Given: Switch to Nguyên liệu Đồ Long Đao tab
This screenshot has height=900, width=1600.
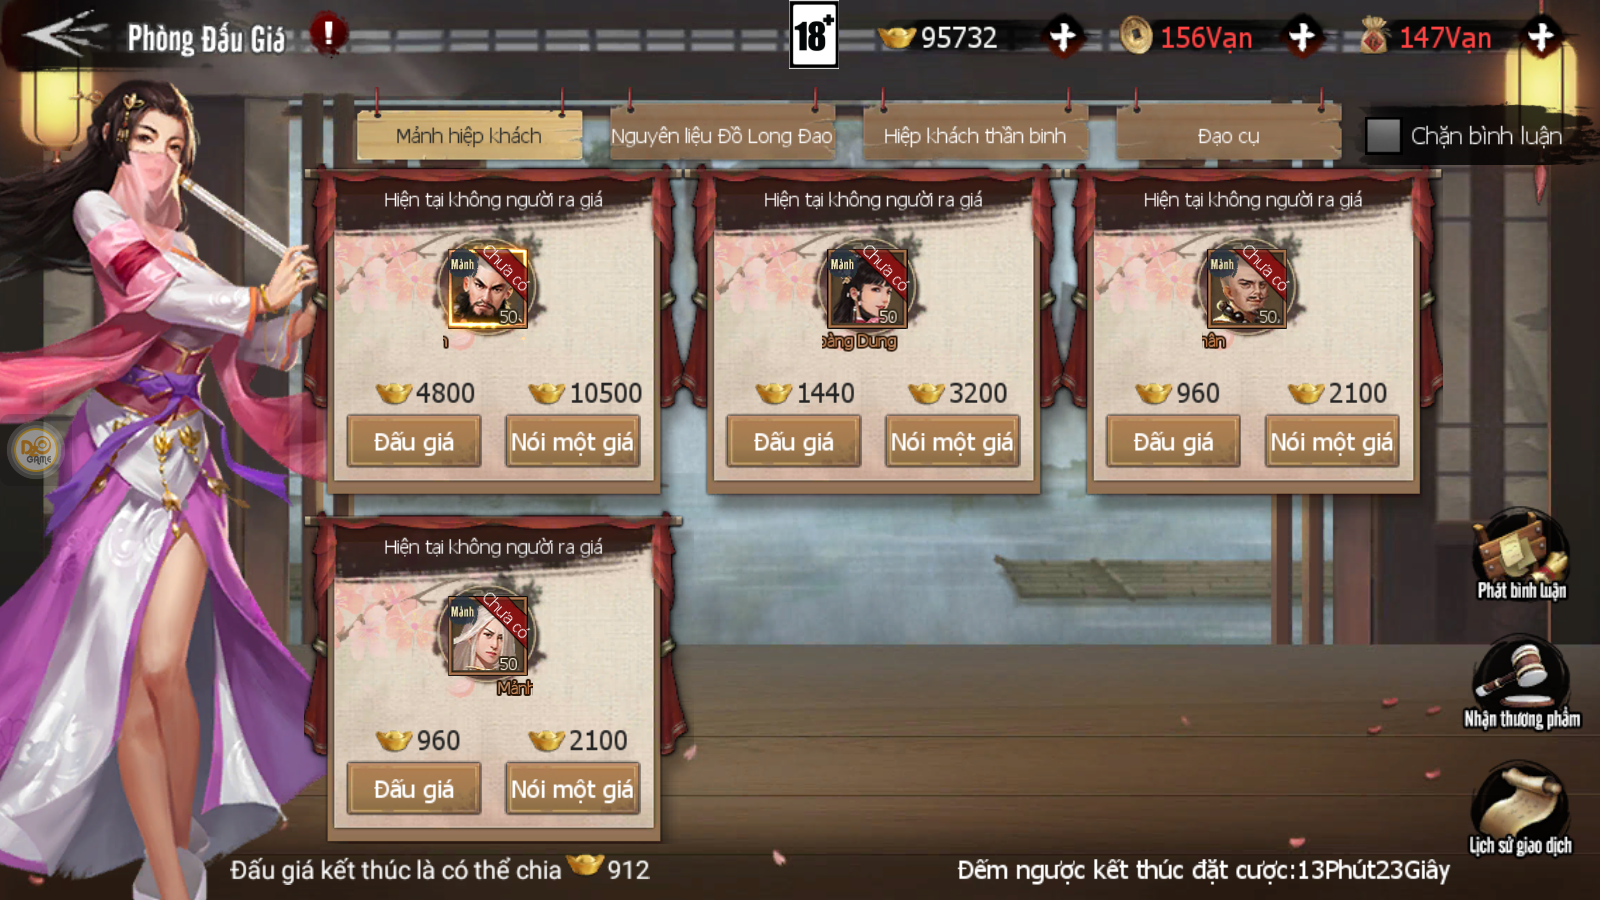Looking at the screenshot, I should pos(721,136).
